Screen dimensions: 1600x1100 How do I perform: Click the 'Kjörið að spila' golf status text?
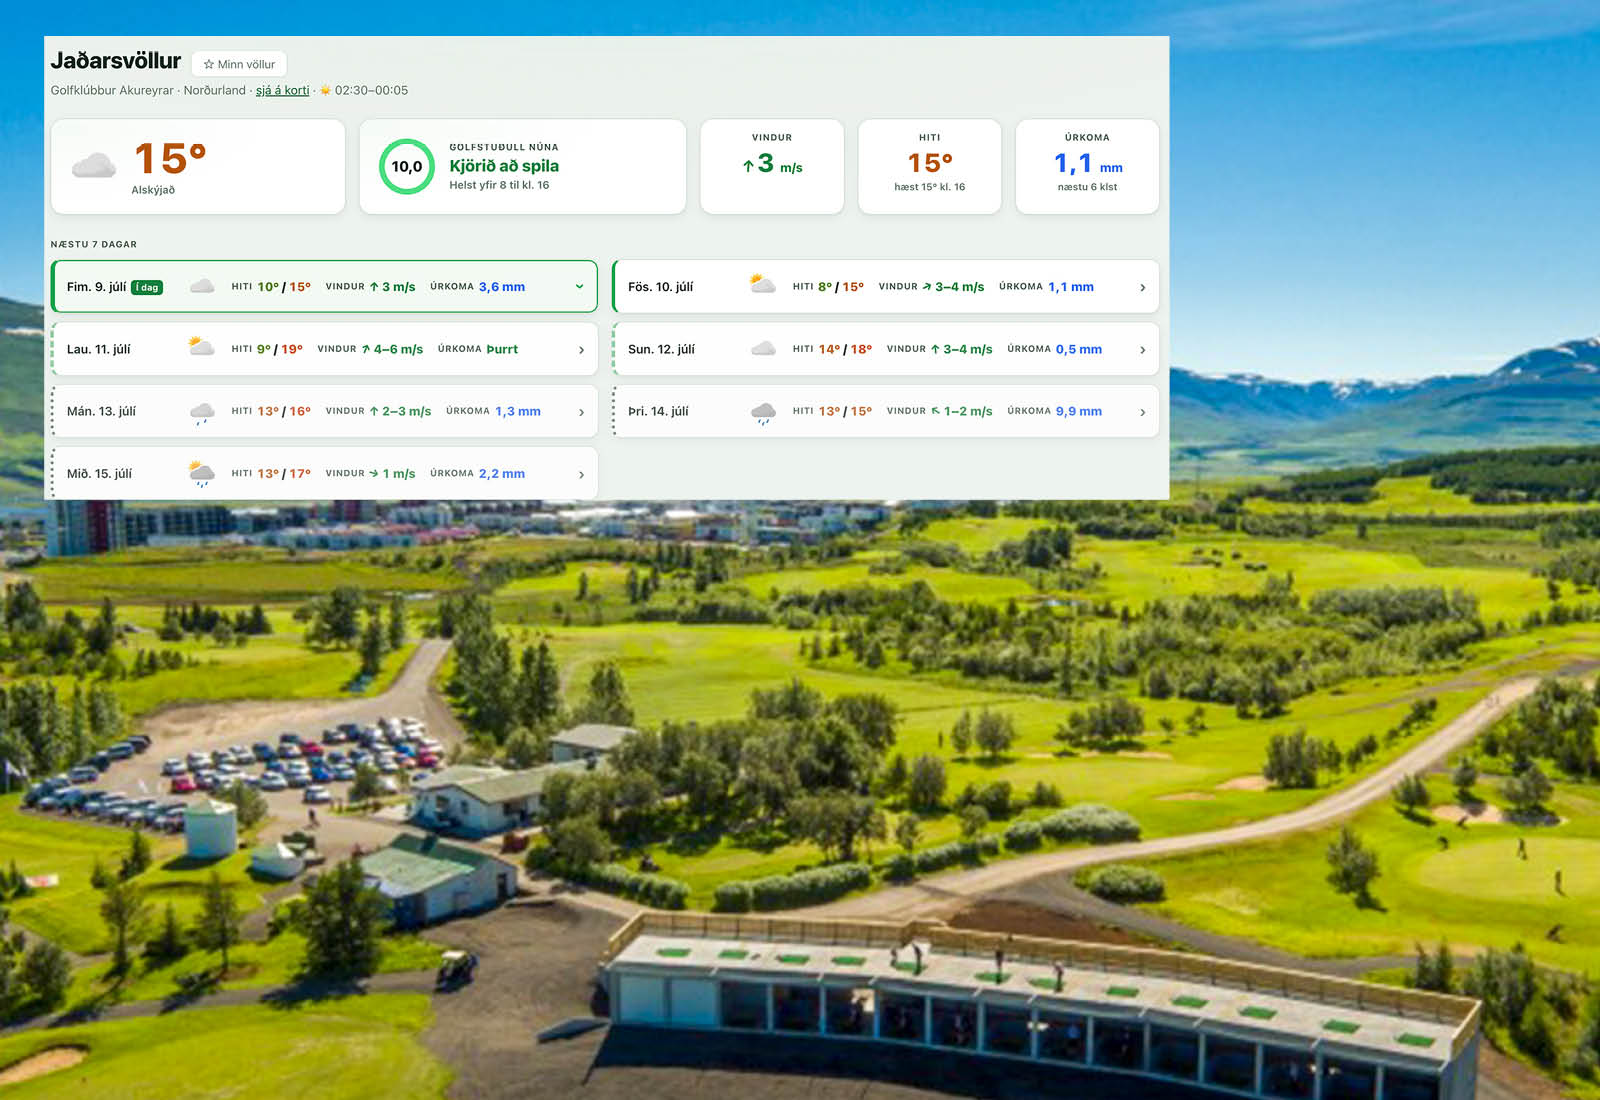504,166
